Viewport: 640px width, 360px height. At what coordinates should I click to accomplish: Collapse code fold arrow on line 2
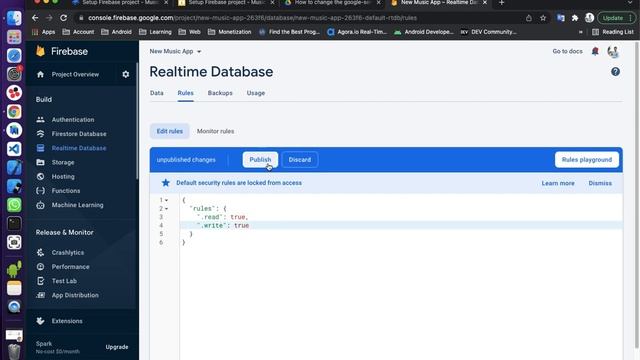(167, 209)
